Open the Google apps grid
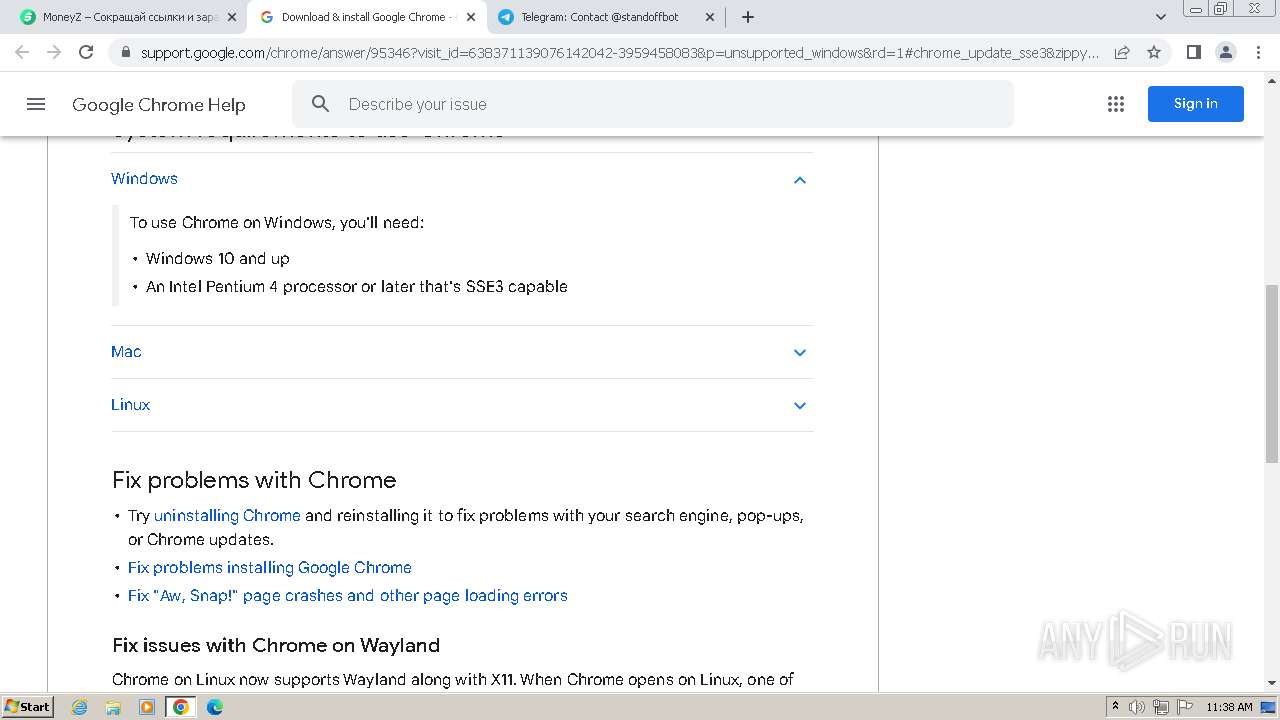Screen dimensions: 1280x720 [1116, 104]
